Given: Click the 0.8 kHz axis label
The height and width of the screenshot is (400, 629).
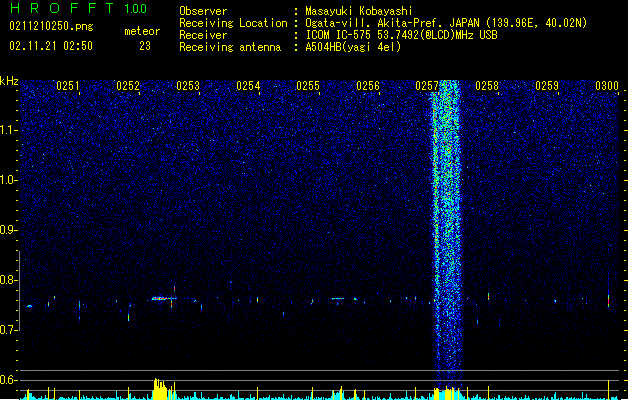Looking at the screenshot, I should (8, 280).
